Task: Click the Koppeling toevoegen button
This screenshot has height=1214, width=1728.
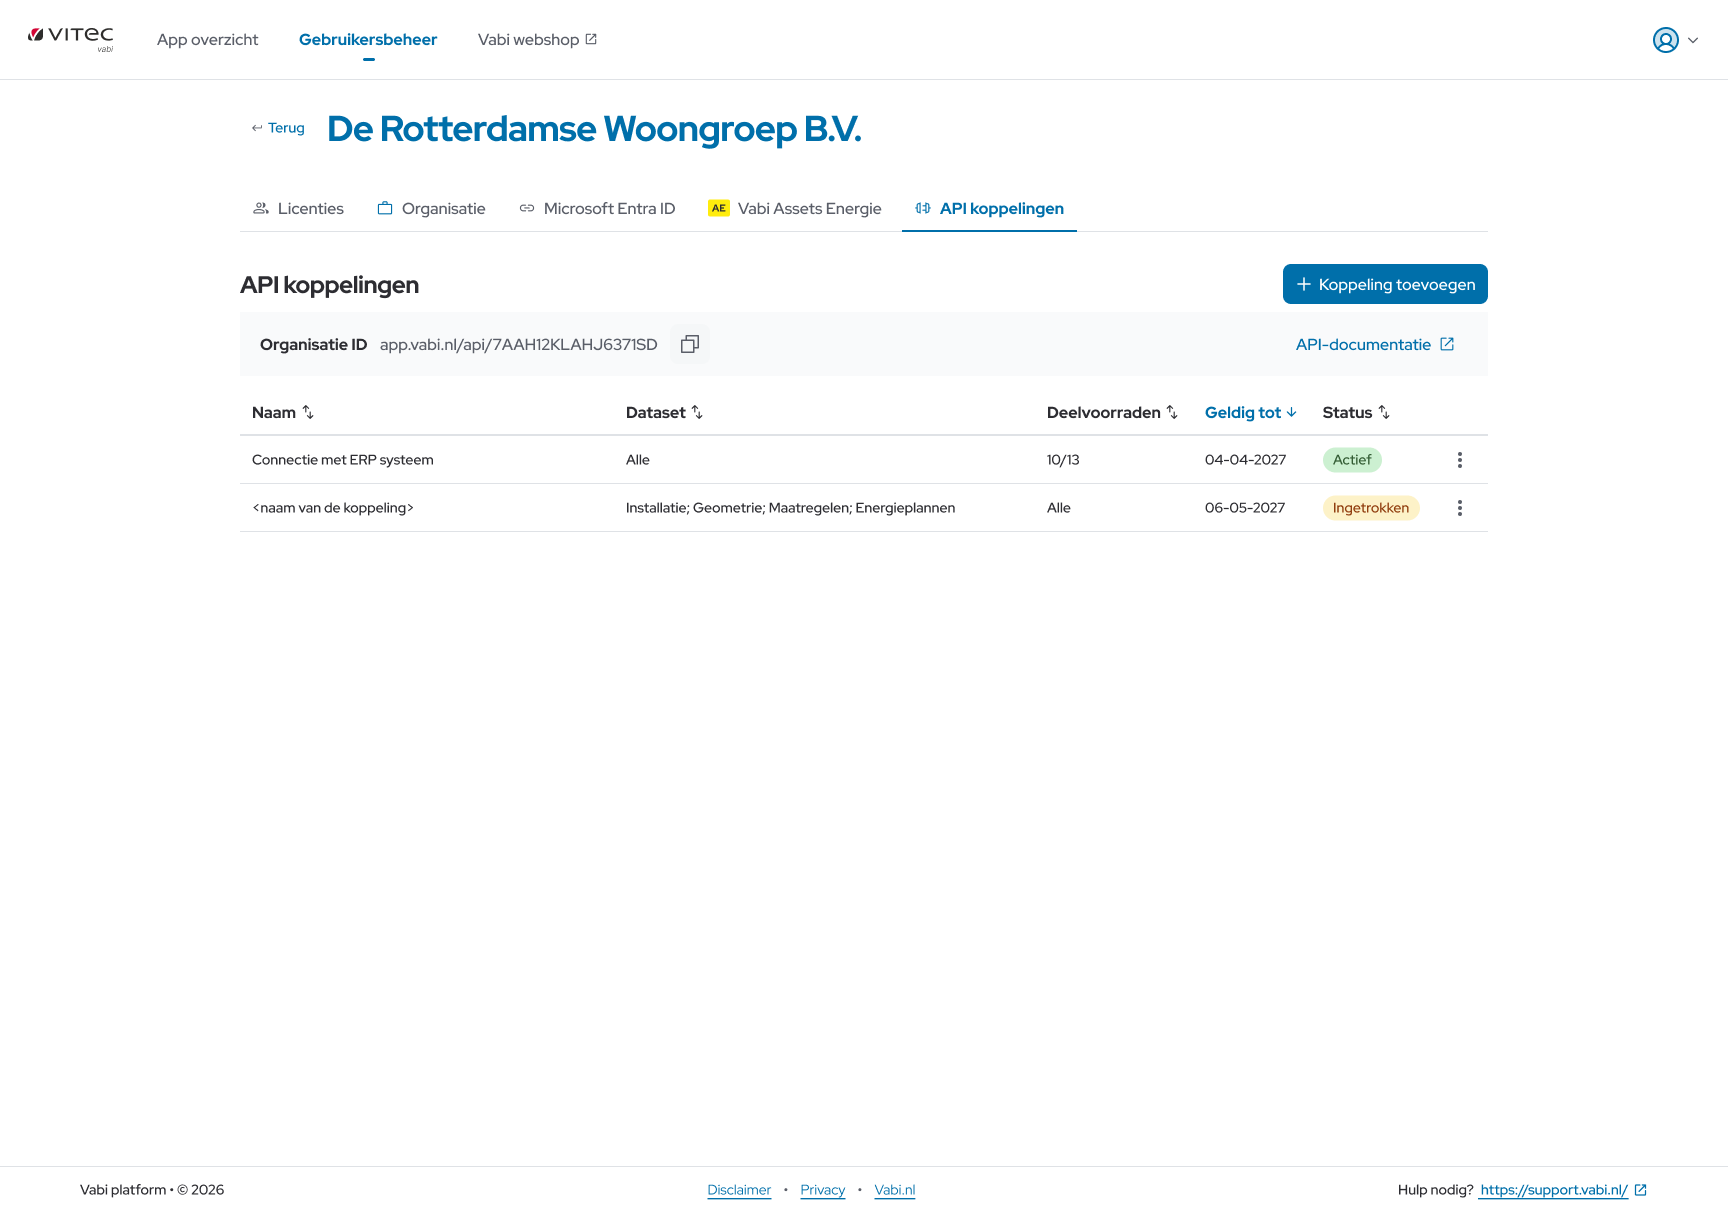Action: point(1385,284)
